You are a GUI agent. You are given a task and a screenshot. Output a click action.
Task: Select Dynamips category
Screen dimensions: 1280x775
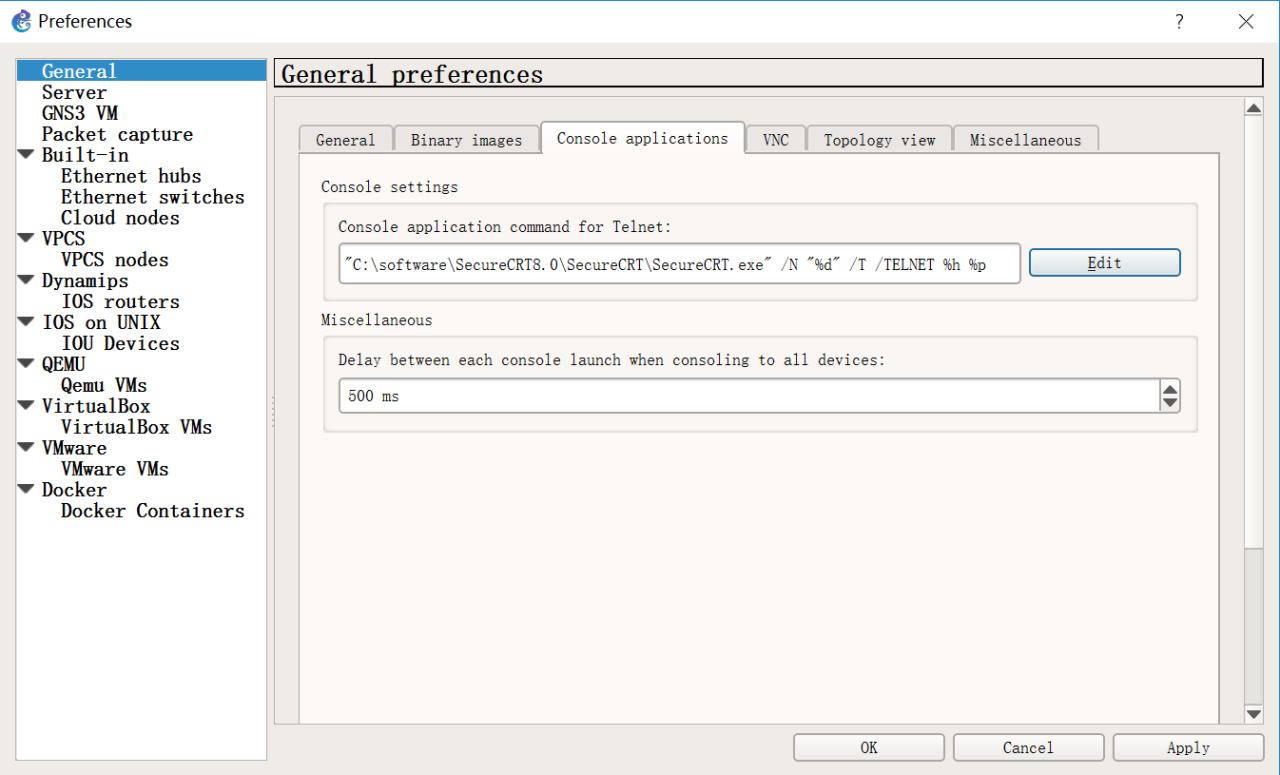pyautogui.click(x=85, y=281)
